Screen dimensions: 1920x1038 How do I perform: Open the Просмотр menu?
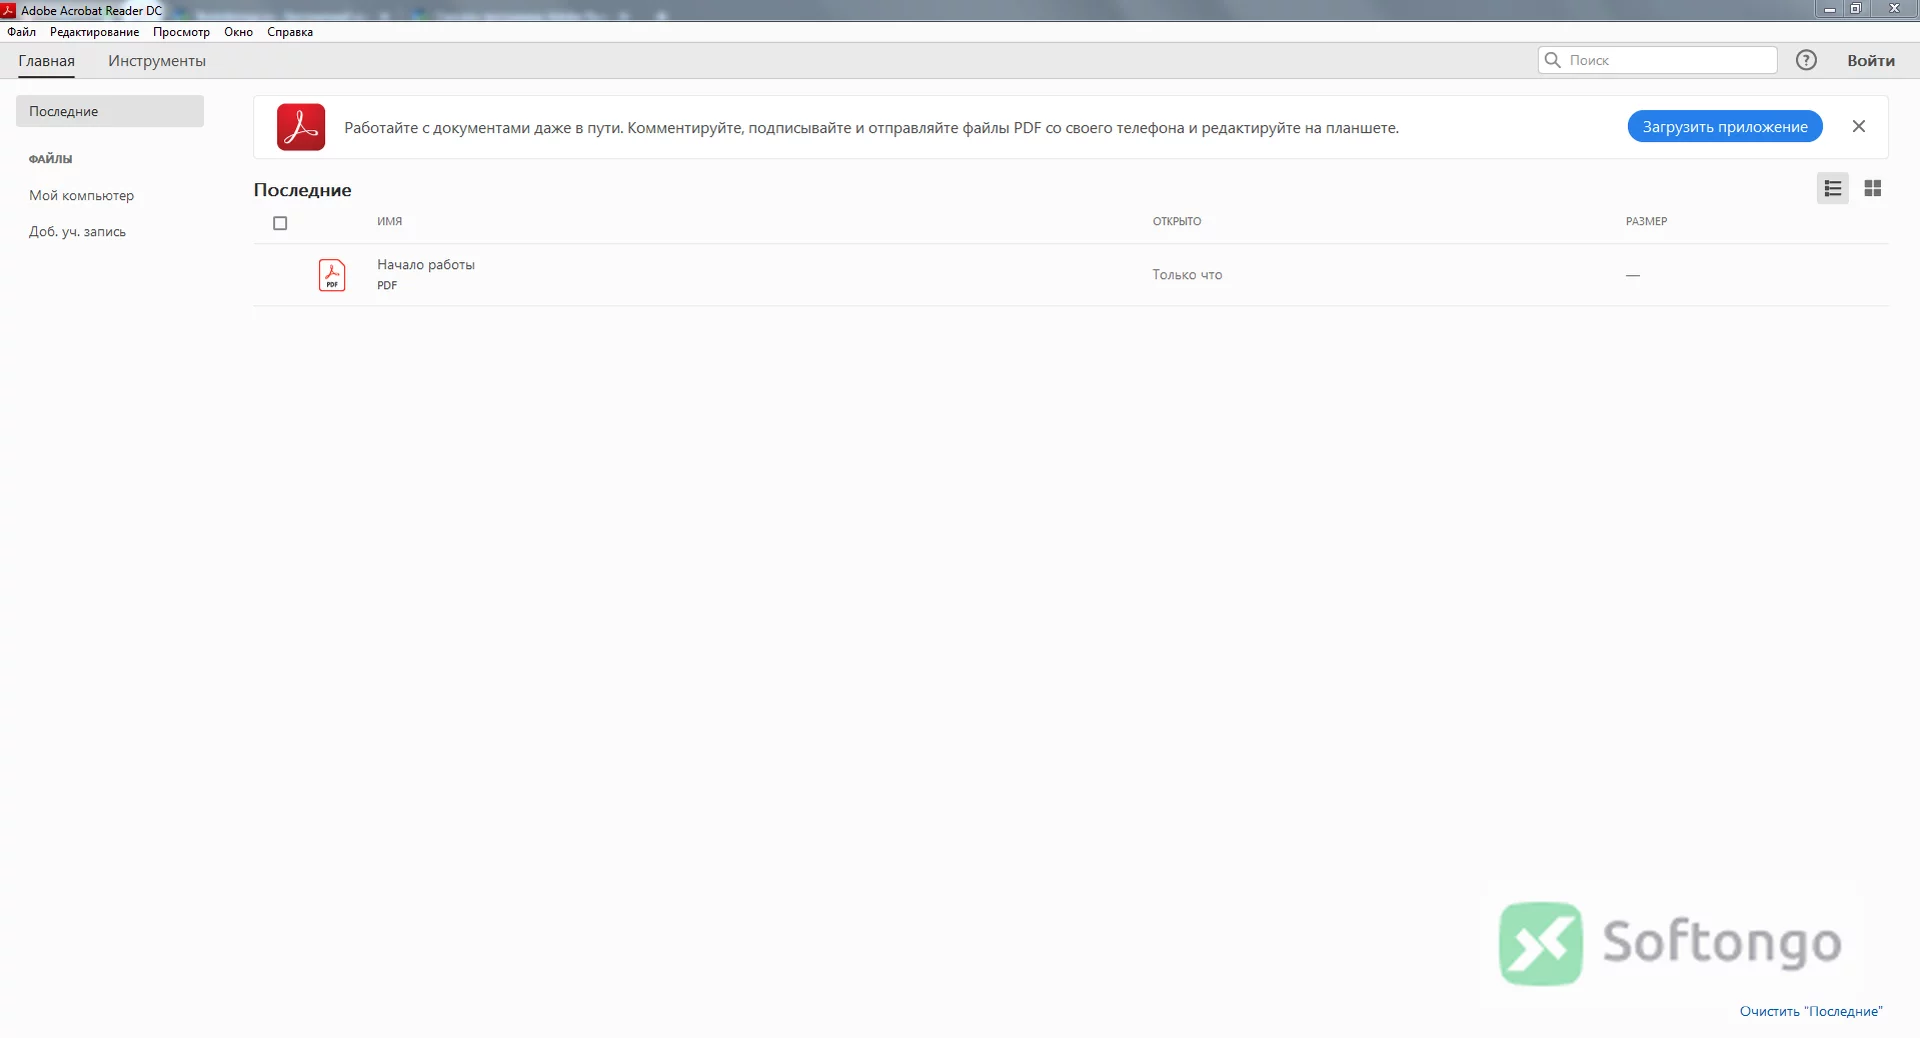(x=181, y=32)
